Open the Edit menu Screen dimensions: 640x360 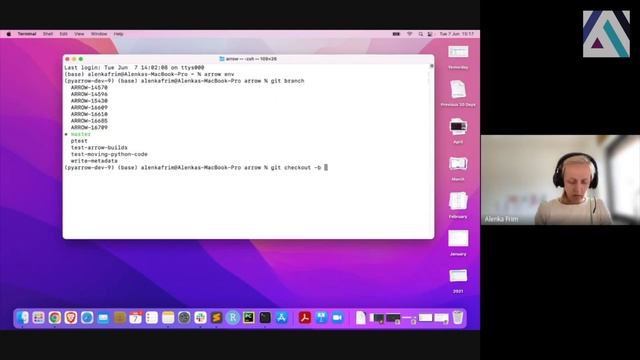63,34
